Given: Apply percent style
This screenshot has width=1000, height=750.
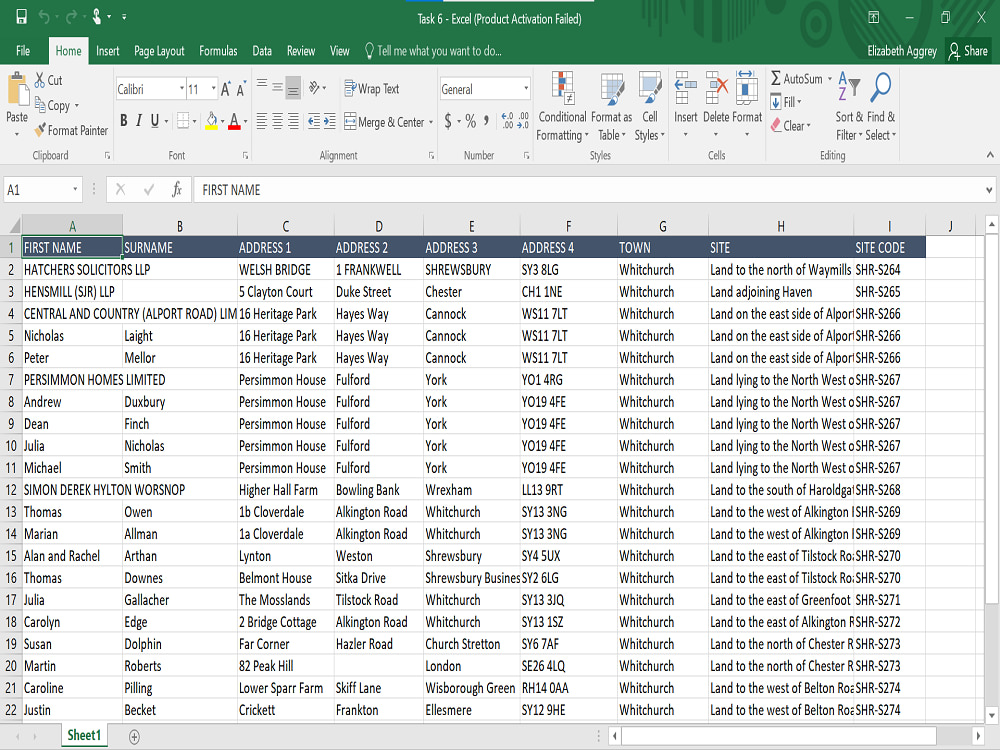Looking at the screenshot, I should pos(471,121).
